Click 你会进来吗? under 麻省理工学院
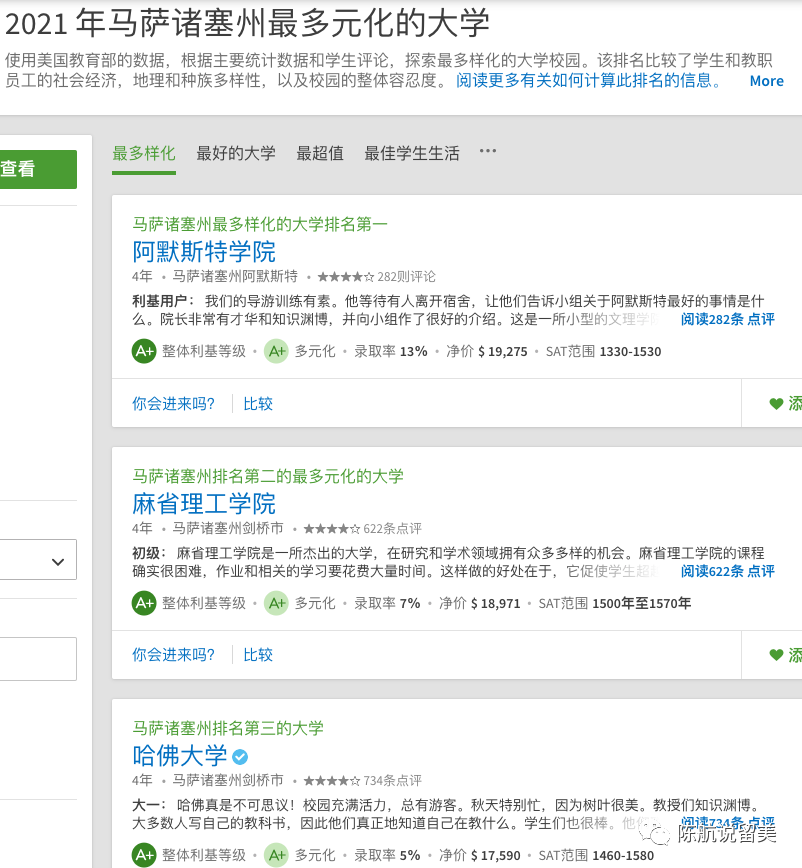Viewport: 802px width, 868px height. point(173,655)
